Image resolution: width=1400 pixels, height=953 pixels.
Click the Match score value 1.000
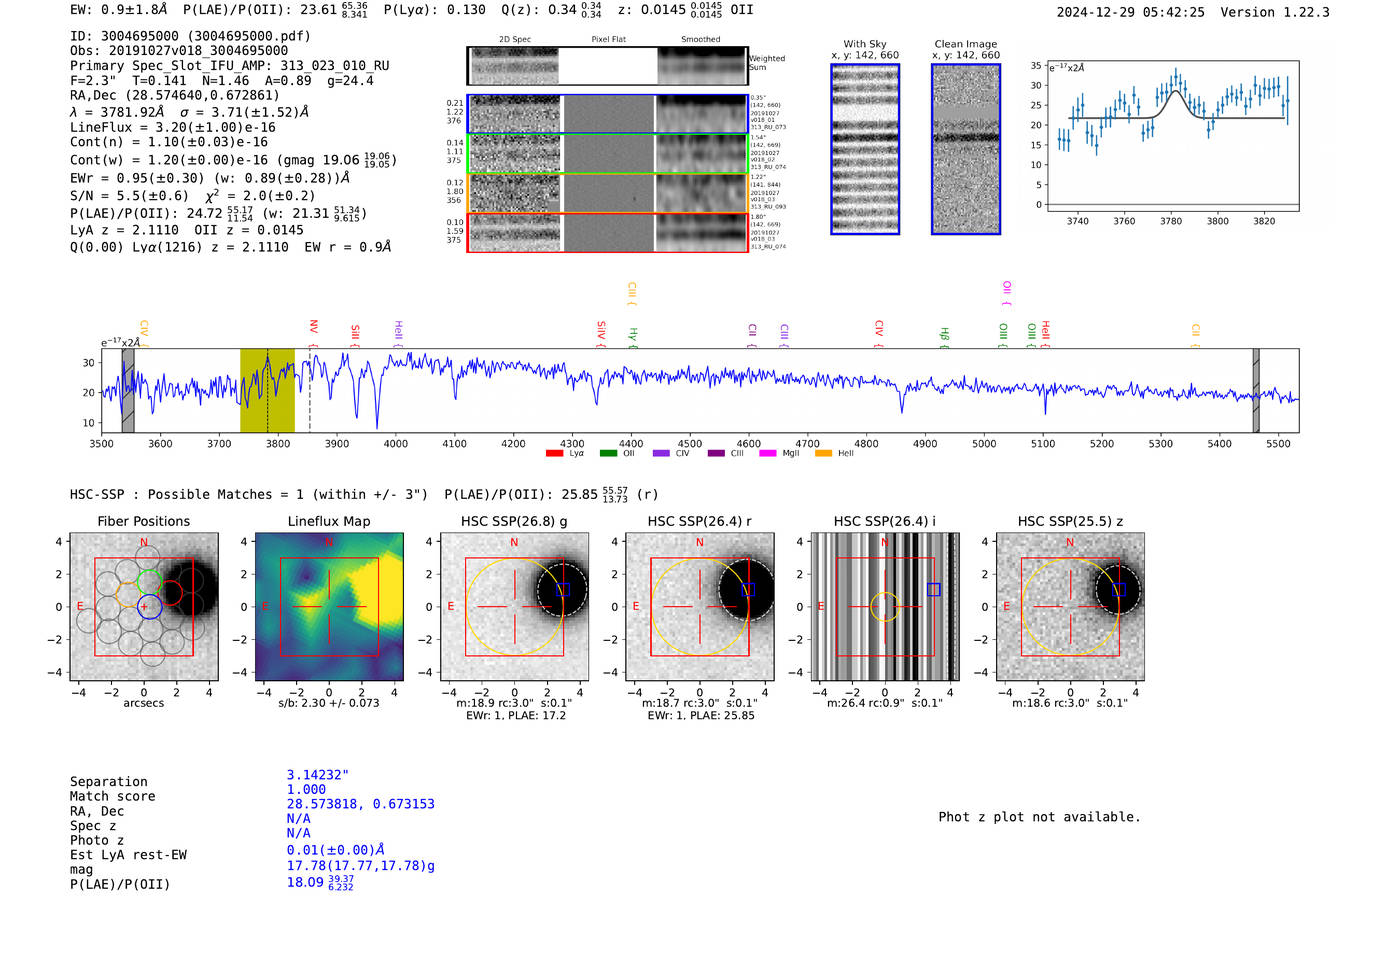[306, 789]
